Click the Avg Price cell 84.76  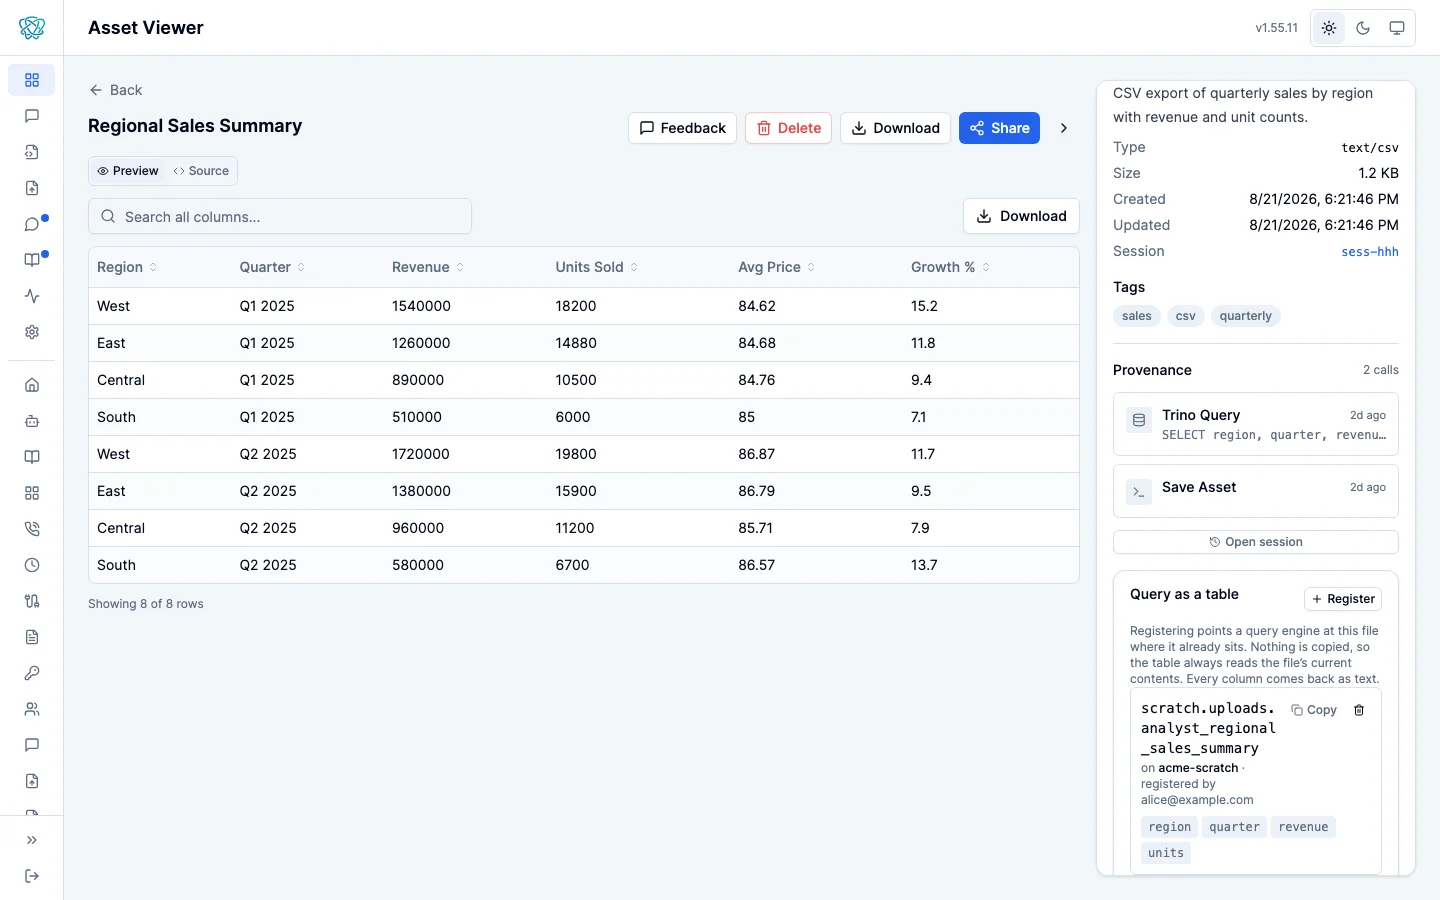click(x=757, y=380)
